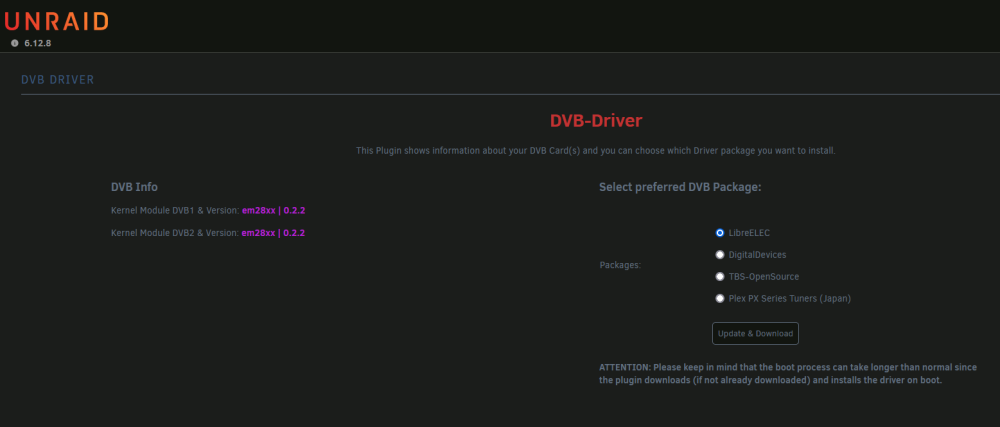The image size is (1000, 427).
Task: Click the Kernel Module DVB1 & Version label
Action: 175,210
